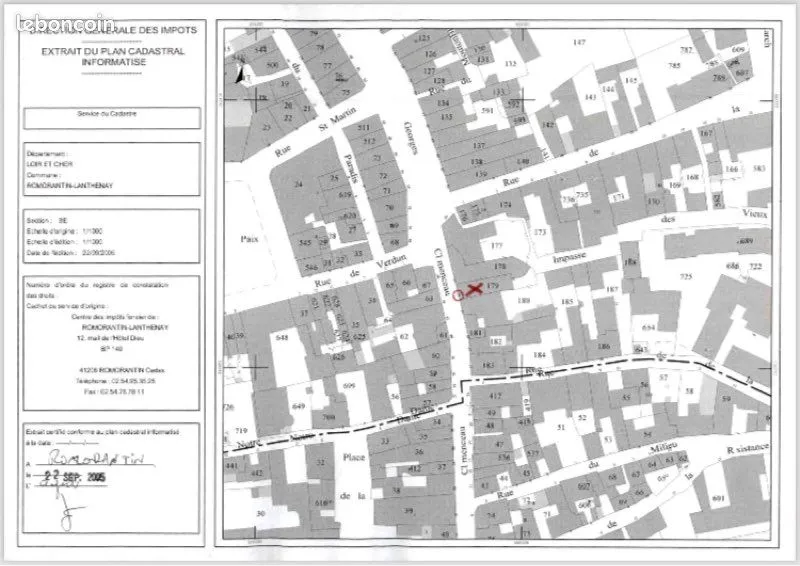Click the "R sistance" street label
The width and height of the screenshot is (800, 566).
click(747, 449)
